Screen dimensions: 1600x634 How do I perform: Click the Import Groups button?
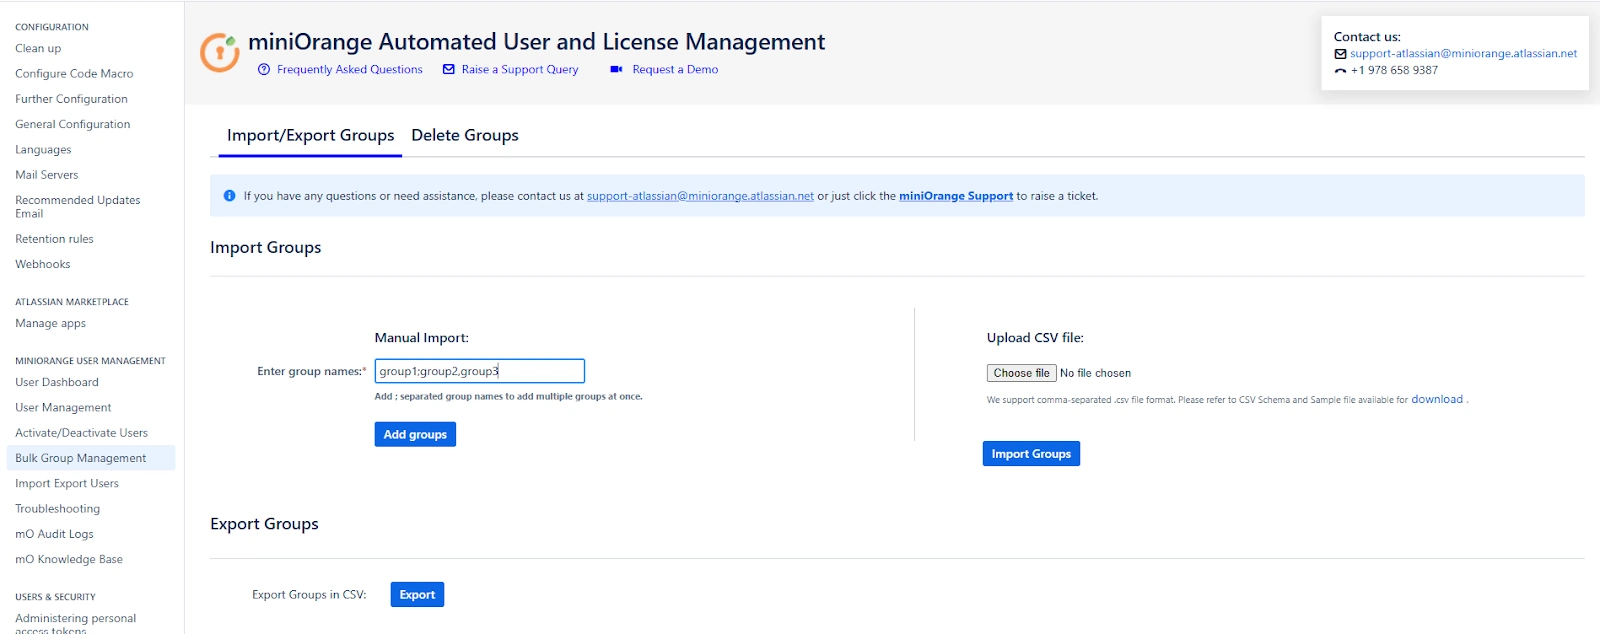tap(1031, 454)
